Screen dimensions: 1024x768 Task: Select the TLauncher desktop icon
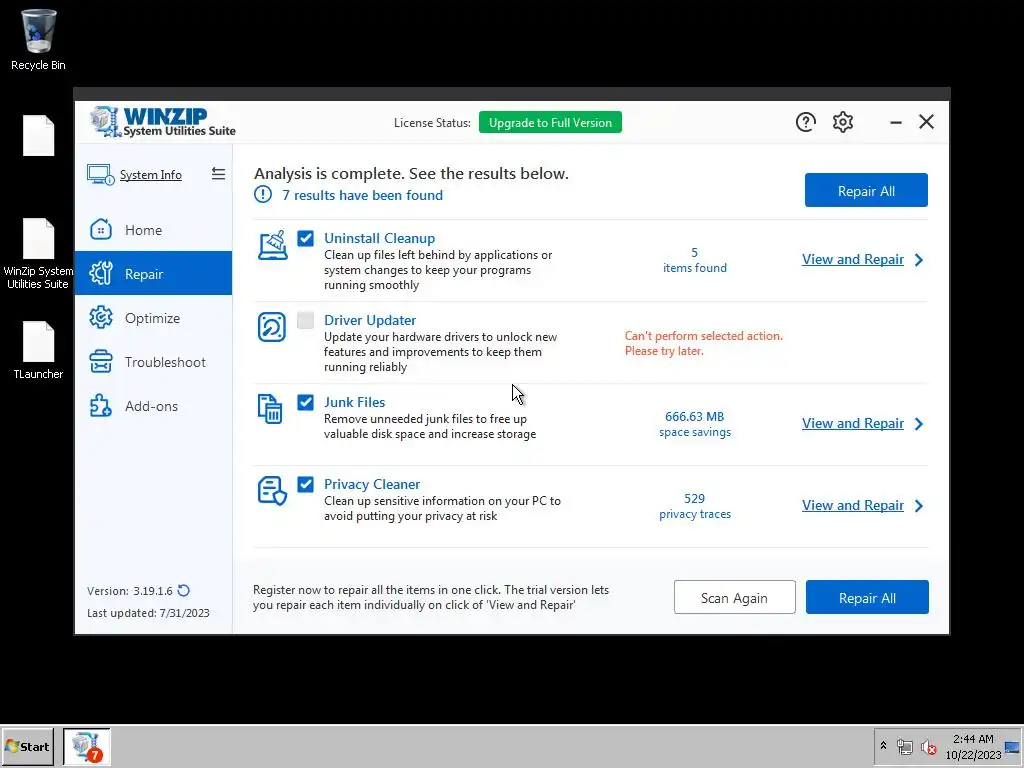tap(38, 351)
